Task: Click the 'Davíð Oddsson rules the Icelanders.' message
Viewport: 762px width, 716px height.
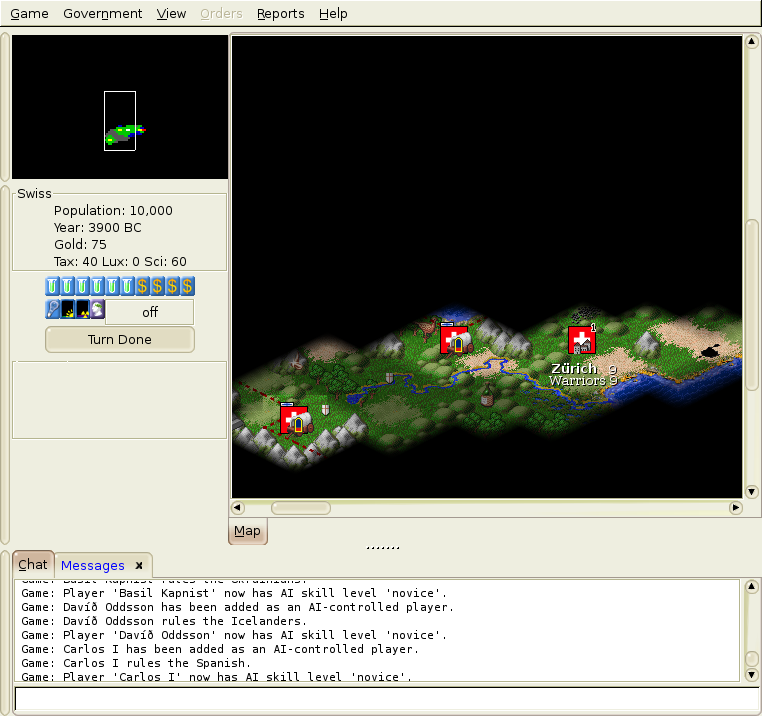Action: 164,621
